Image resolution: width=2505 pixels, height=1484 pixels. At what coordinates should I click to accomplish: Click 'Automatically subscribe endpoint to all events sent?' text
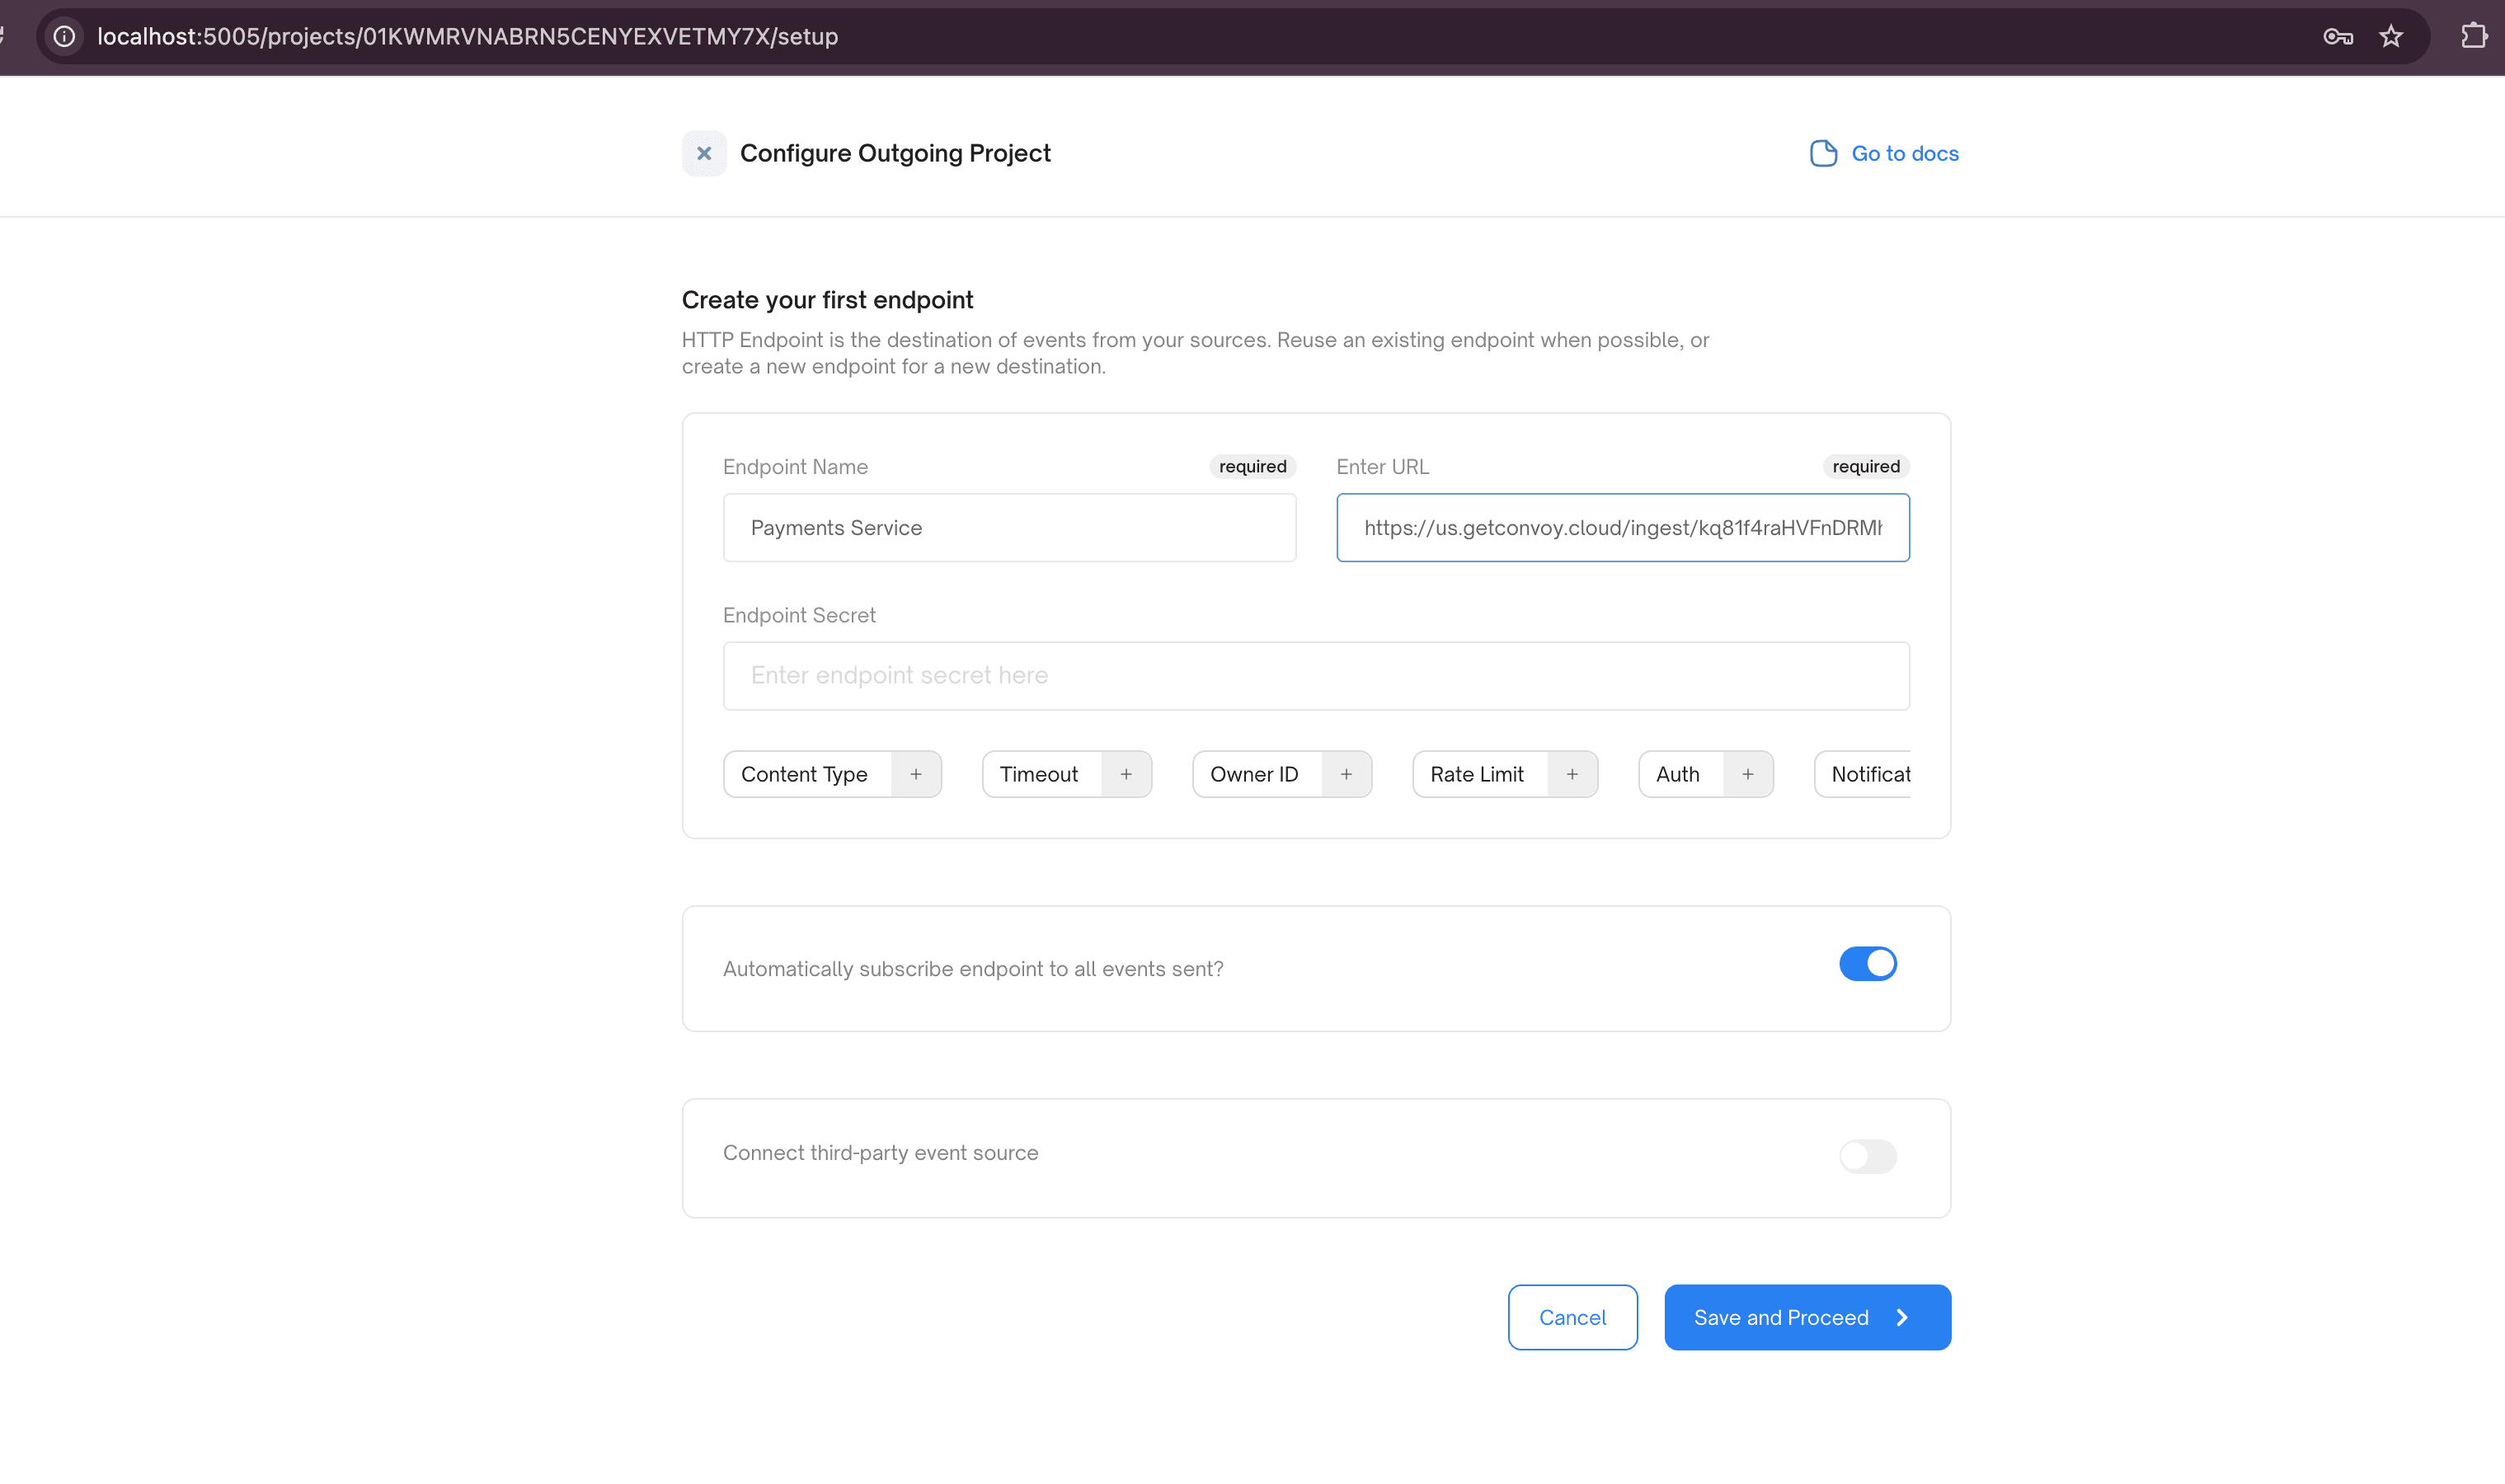point(973,969)
